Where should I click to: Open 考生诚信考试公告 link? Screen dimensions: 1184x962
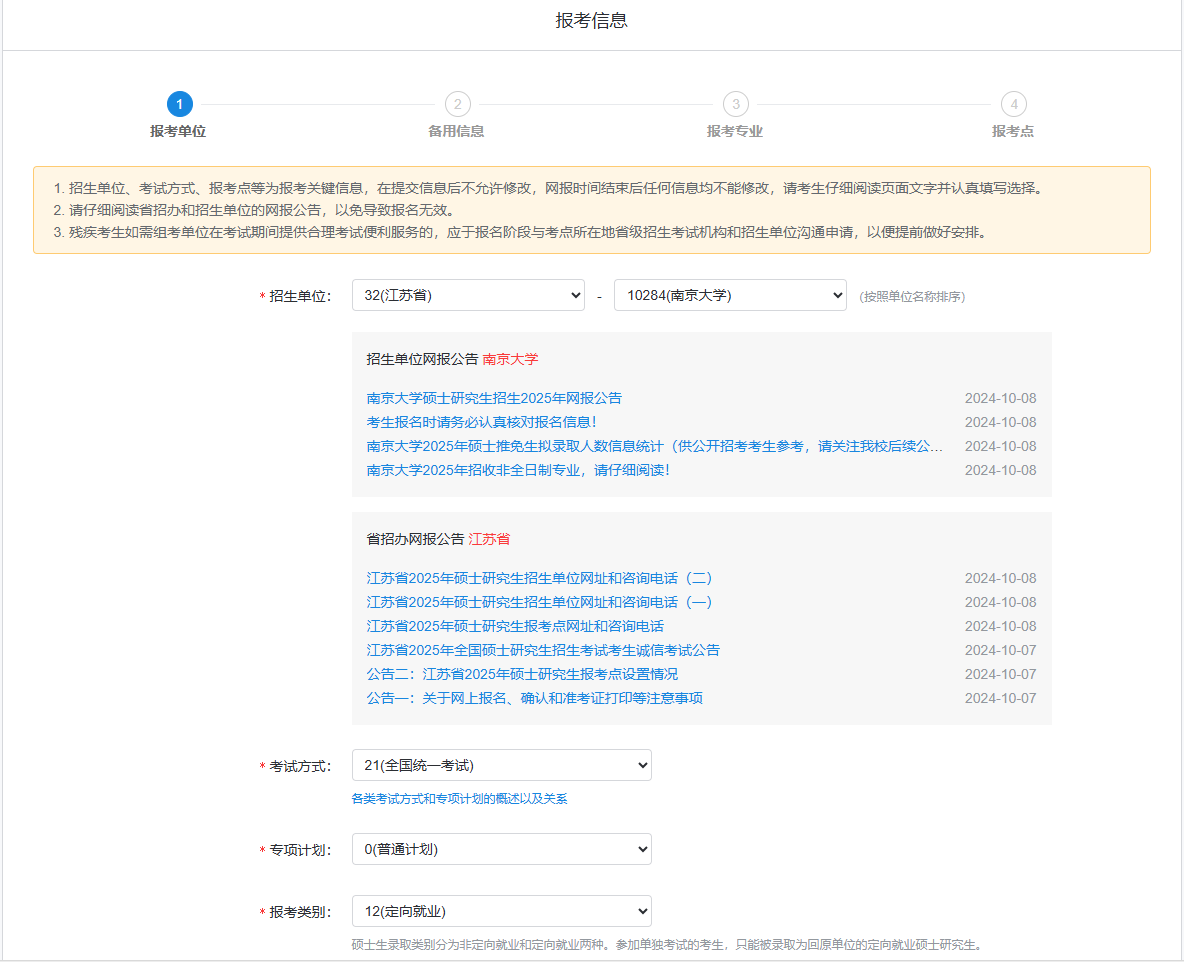[x=543, y=650]
